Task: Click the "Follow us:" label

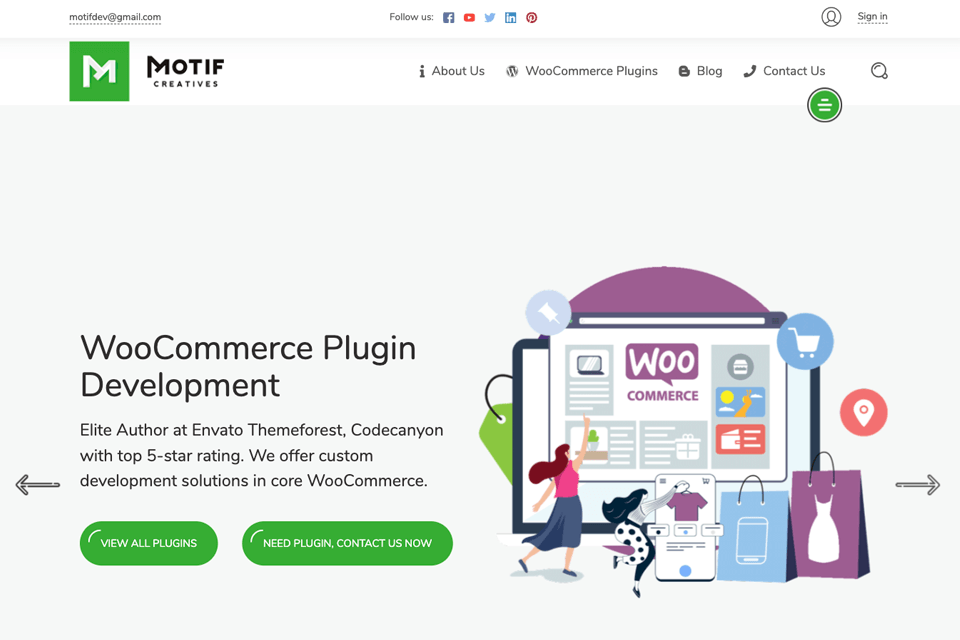Action: [x=411, y=17]
